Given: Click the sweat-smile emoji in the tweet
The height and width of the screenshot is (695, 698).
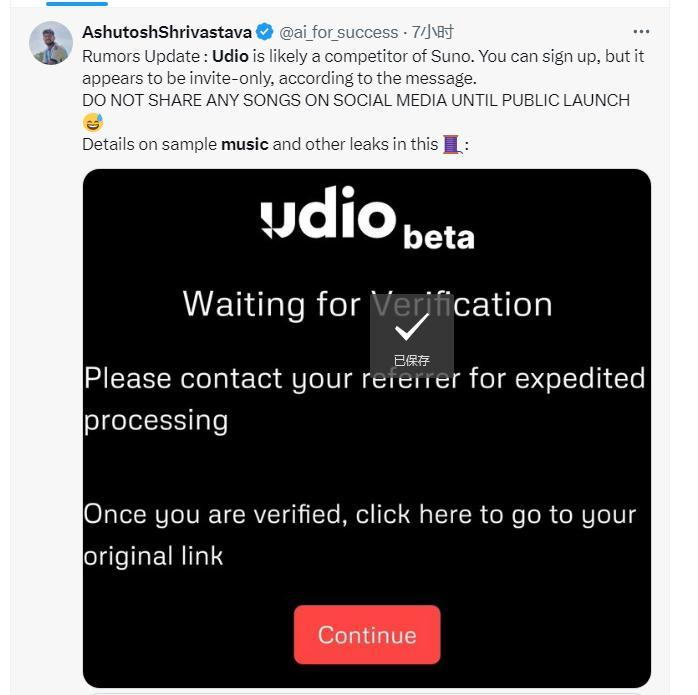Looking at the screenshot, I should coord(93,122).
